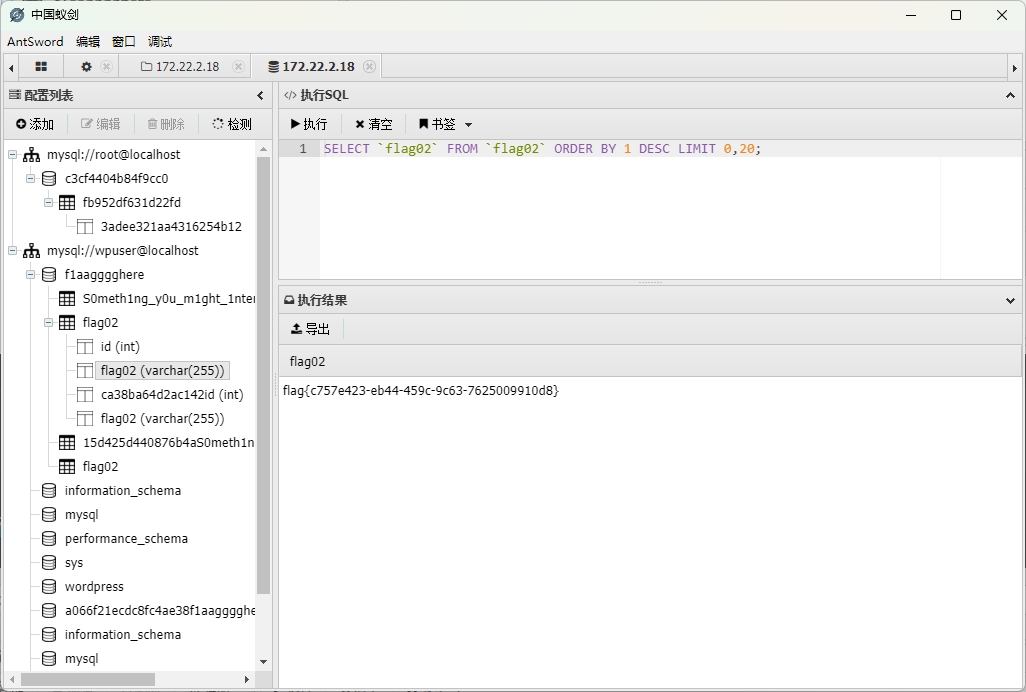Collapse the 配置列表 sidebar
The height and width of the screenshot is (692, 1026).
(260, 95)
